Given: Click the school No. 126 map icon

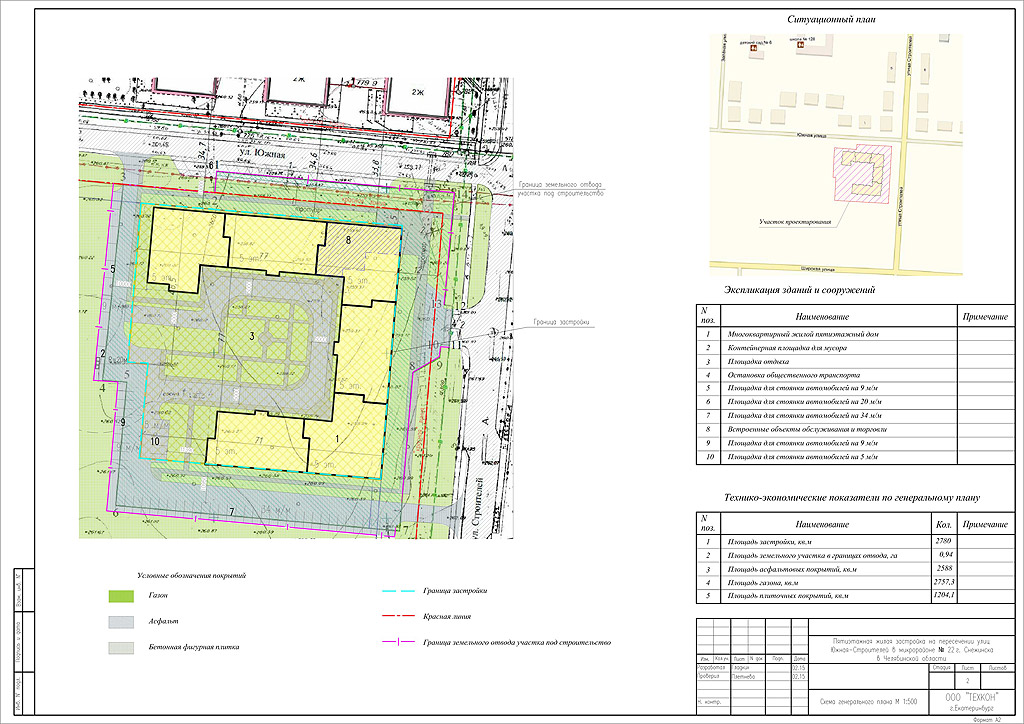Looking at the screenshot, I should 801,47.
